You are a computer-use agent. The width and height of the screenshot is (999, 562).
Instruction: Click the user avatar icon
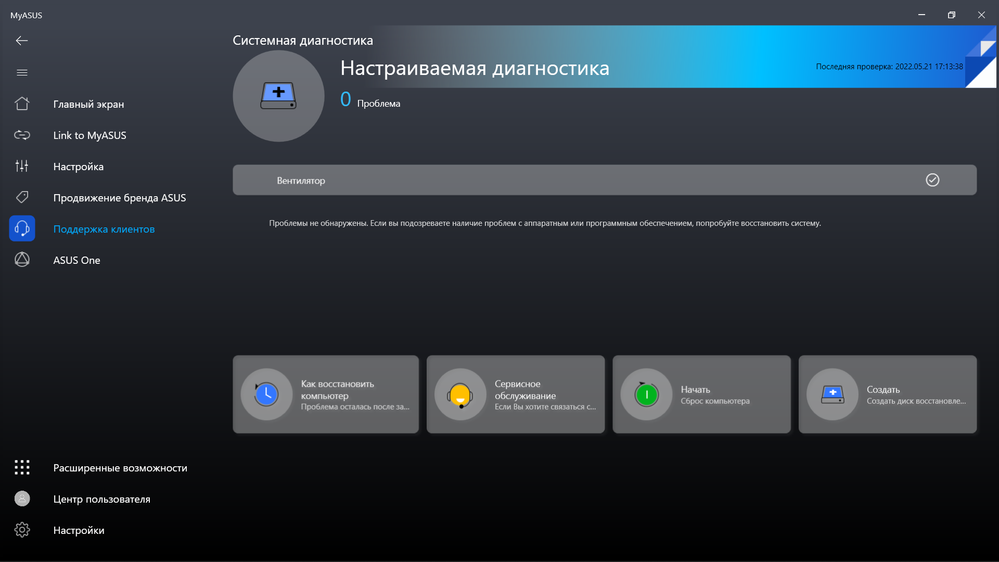[x=22, y=499]
